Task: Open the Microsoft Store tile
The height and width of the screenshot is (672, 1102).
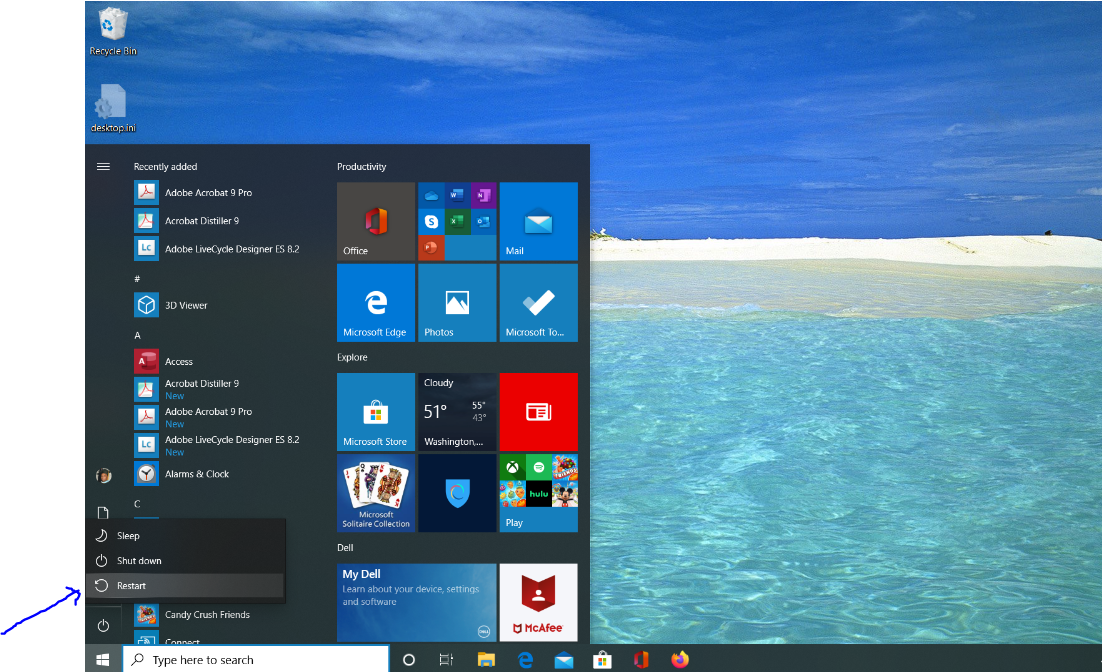Action: pyautogui.click(x=376, y=412)
